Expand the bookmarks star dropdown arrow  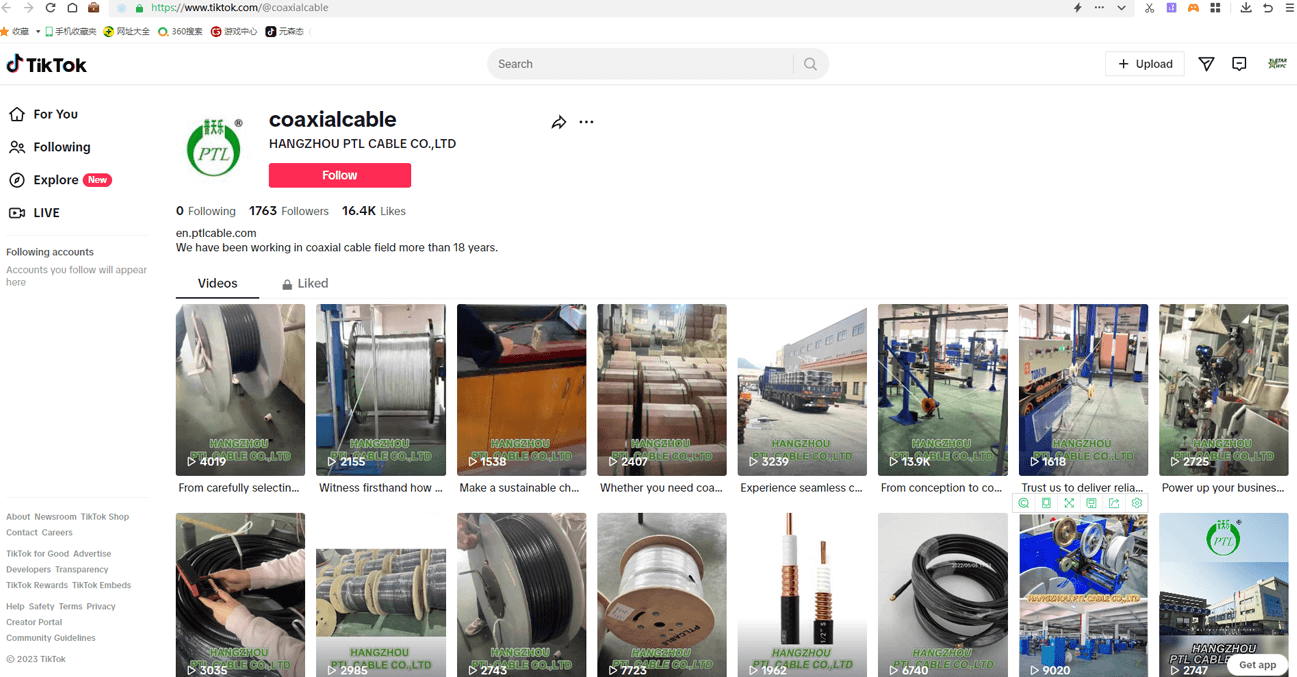(x=38, y=31)
